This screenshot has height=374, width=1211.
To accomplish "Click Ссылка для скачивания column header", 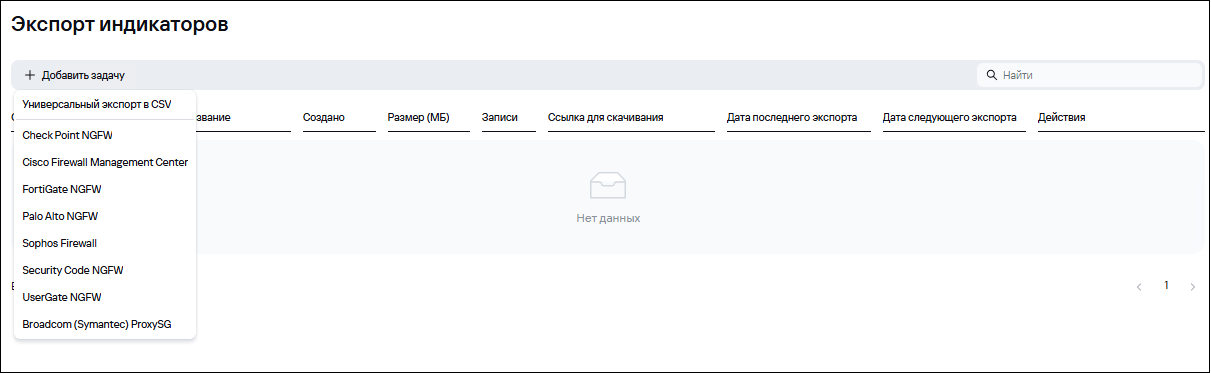I will tap(606, 118).
